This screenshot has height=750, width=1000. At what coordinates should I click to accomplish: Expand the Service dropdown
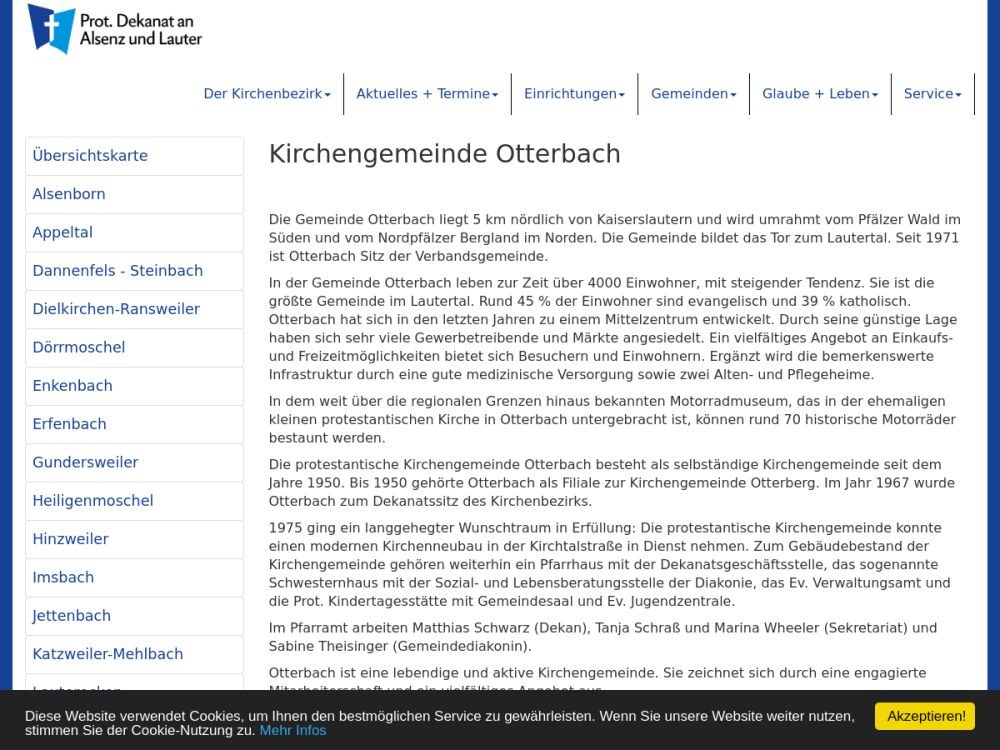pyautogui.click(x=932, y=94)
